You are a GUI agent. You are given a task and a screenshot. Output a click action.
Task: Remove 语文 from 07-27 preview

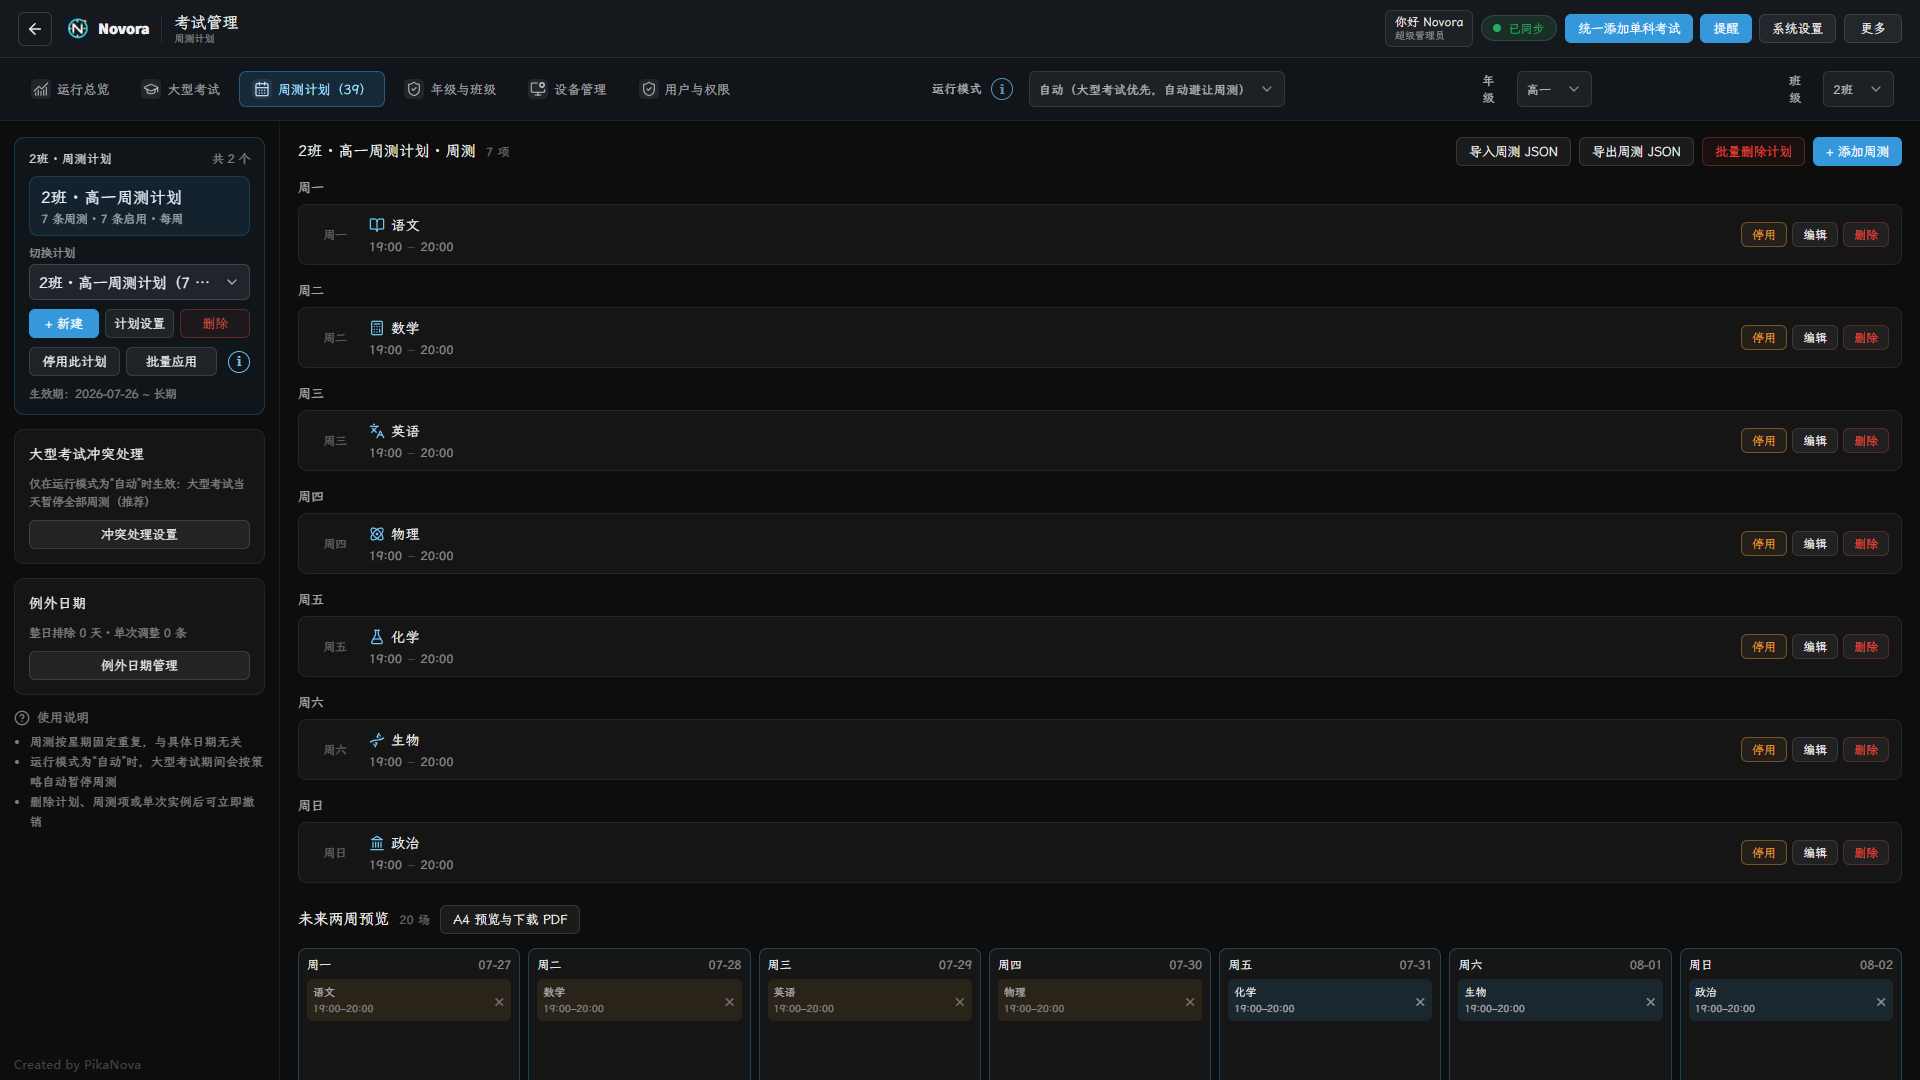point(499,1002)
